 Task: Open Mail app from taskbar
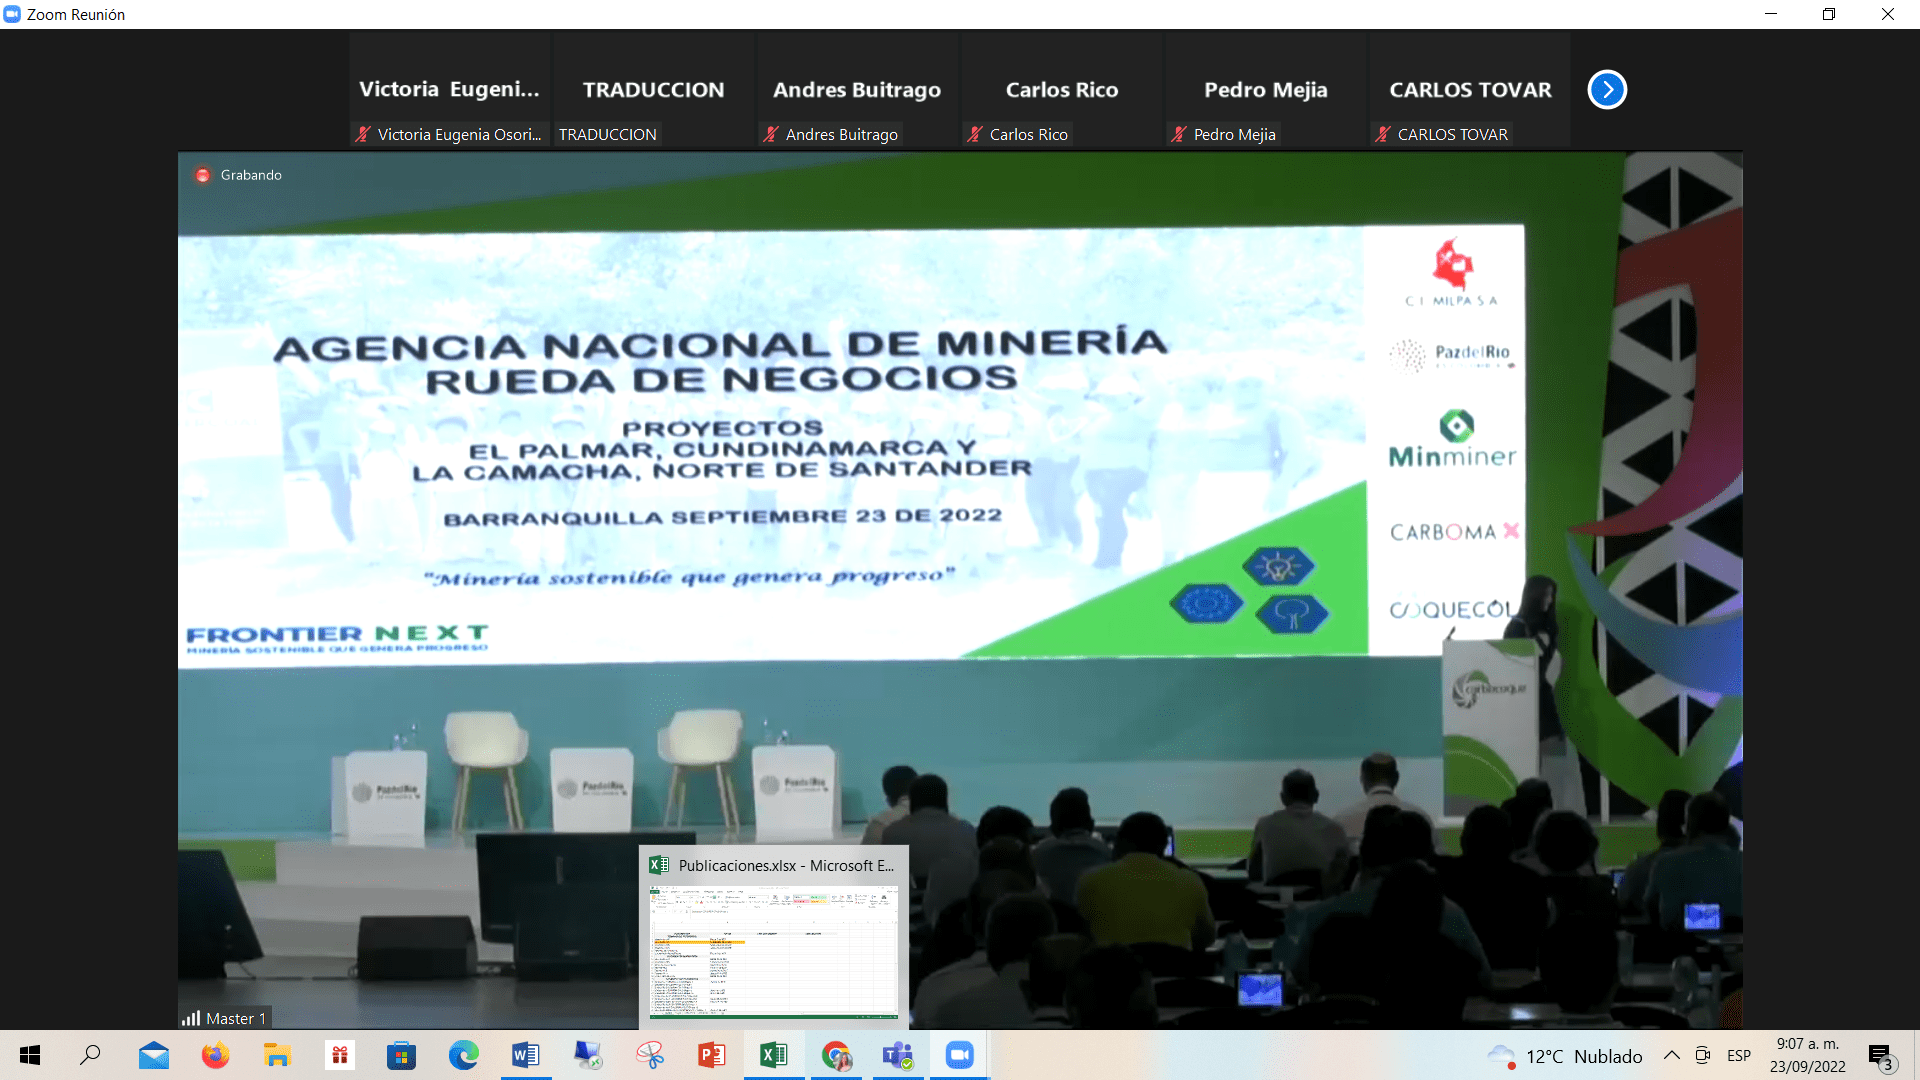click(x=153, y=1055)
